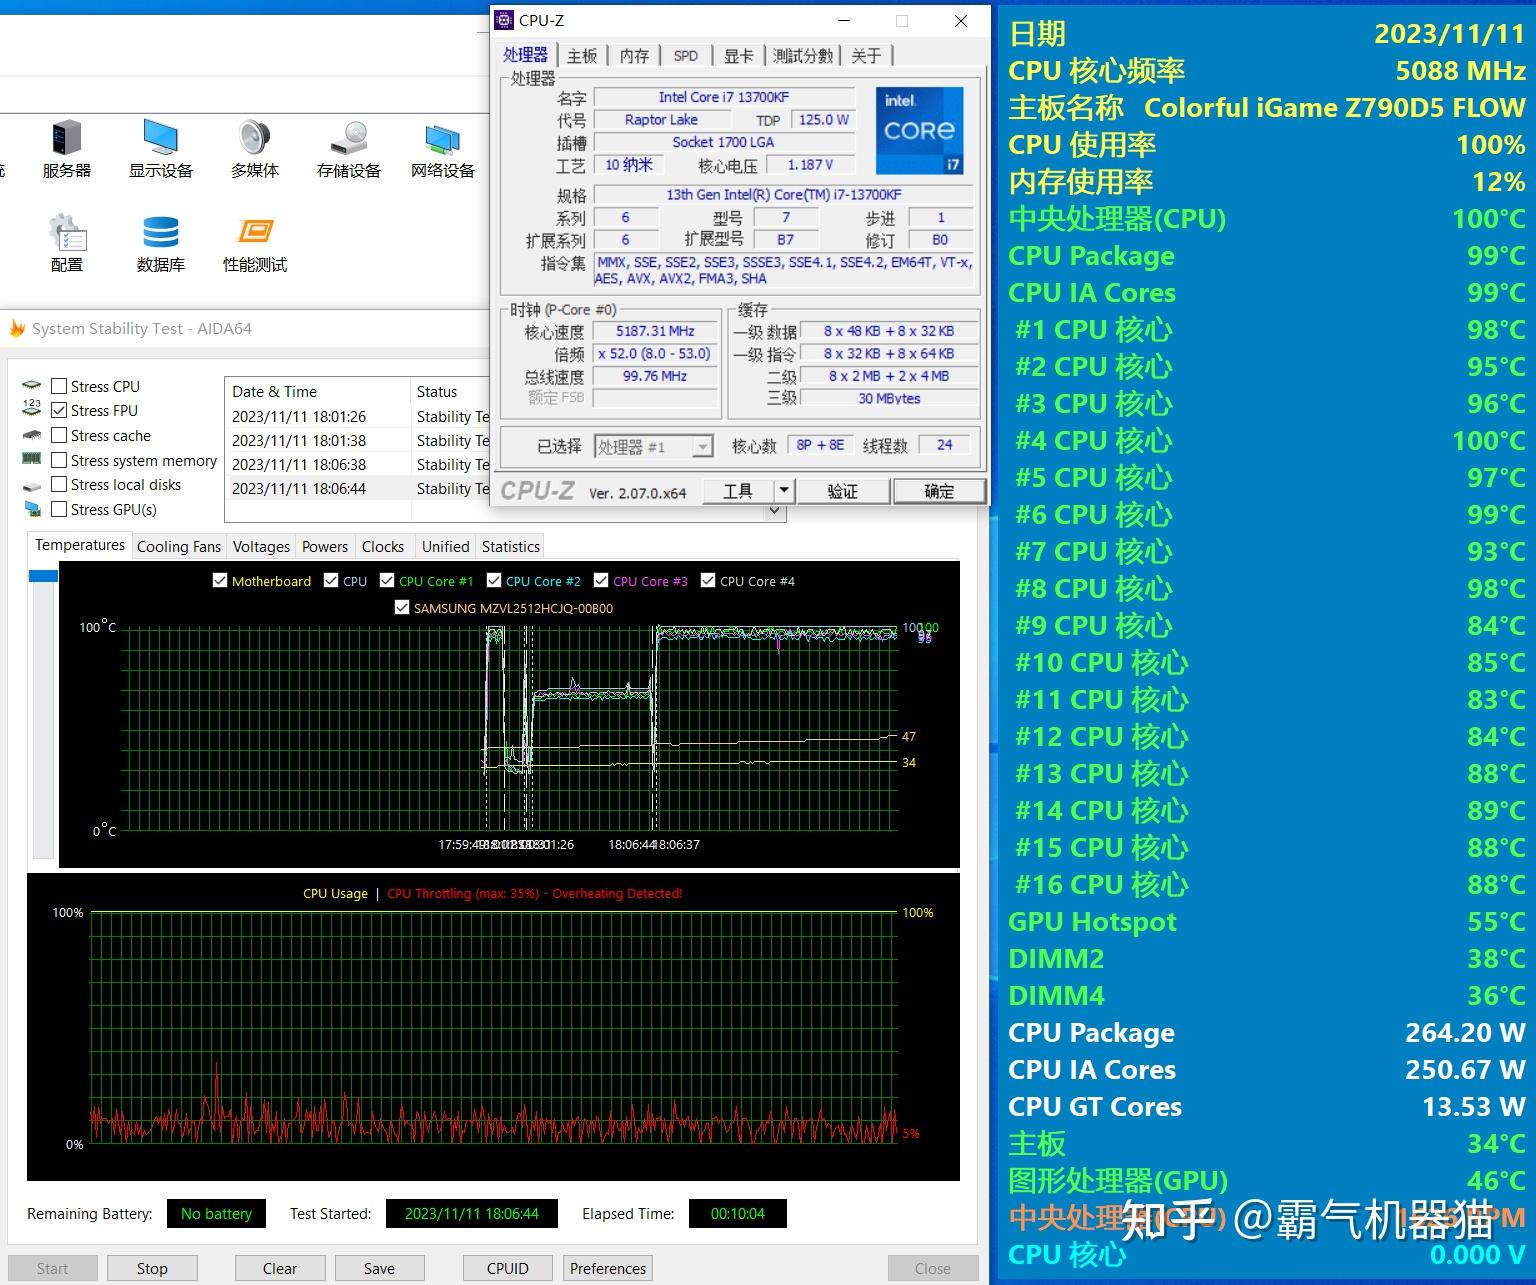Screen dimensions: 1536x1285
Task: Switch to the 测试分数 tab in CPU-Z
Action: (x=803, y=56)
